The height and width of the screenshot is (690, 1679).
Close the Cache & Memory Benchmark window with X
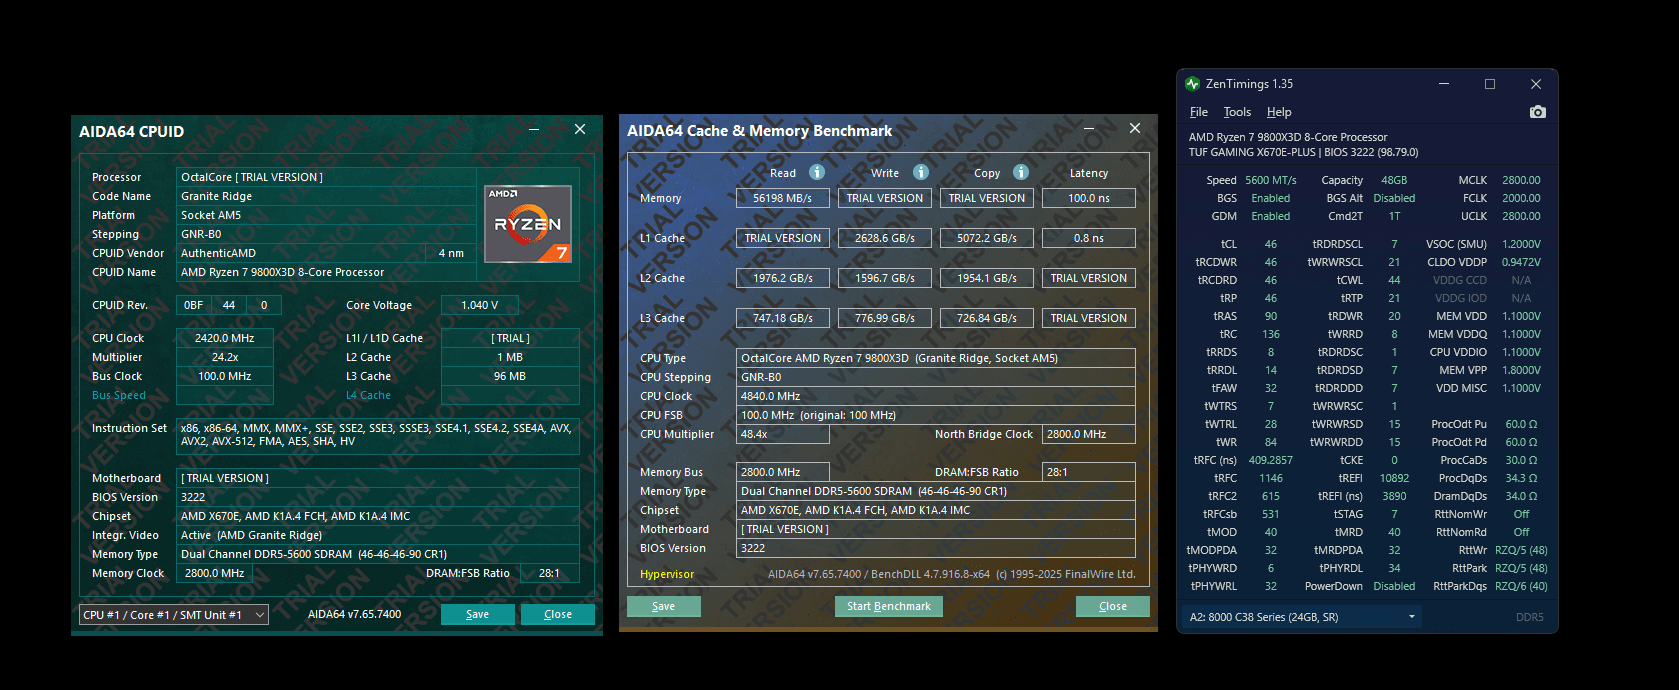click(1135, 128)
